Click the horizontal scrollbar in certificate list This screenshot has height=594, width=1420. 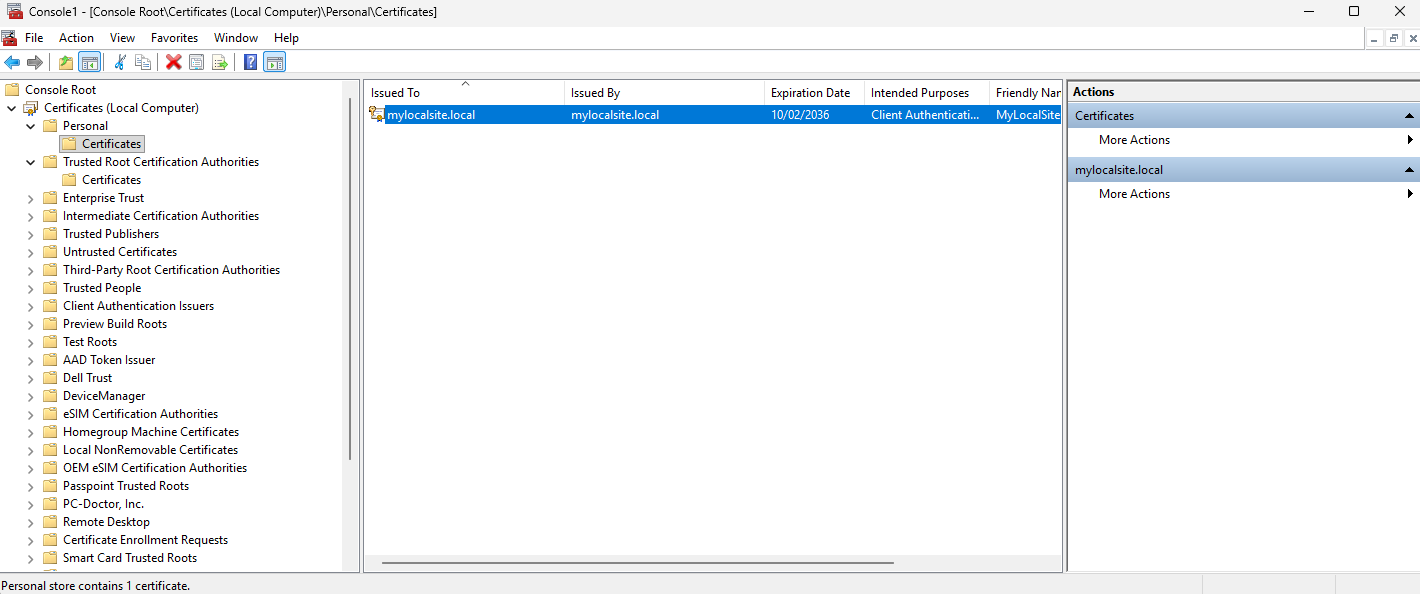point(637,563)
